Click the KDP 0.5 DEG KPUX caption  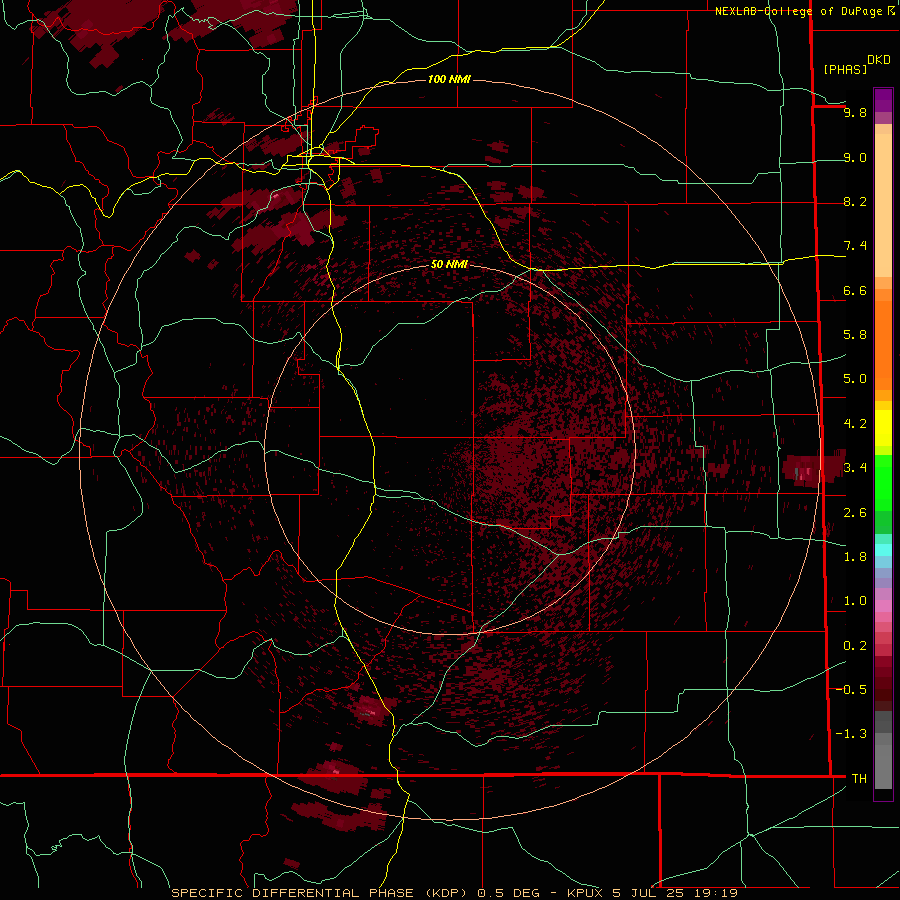point(455,893)
